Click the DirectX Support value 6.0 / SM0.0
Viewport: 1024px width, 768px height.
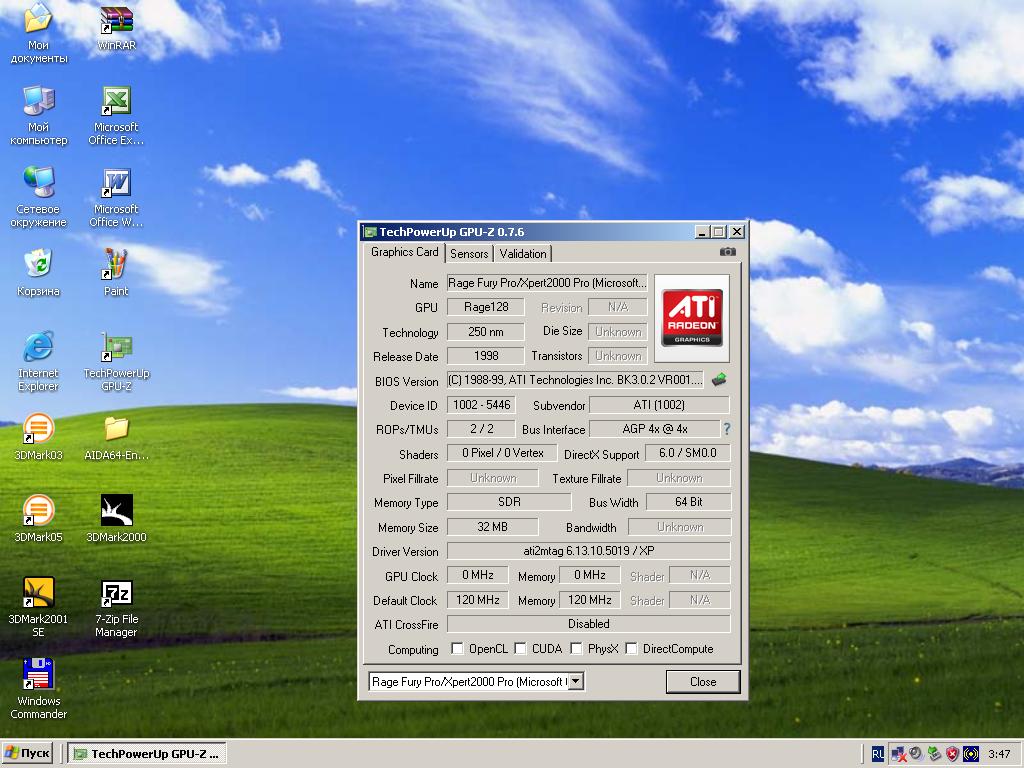pos(688,453)
